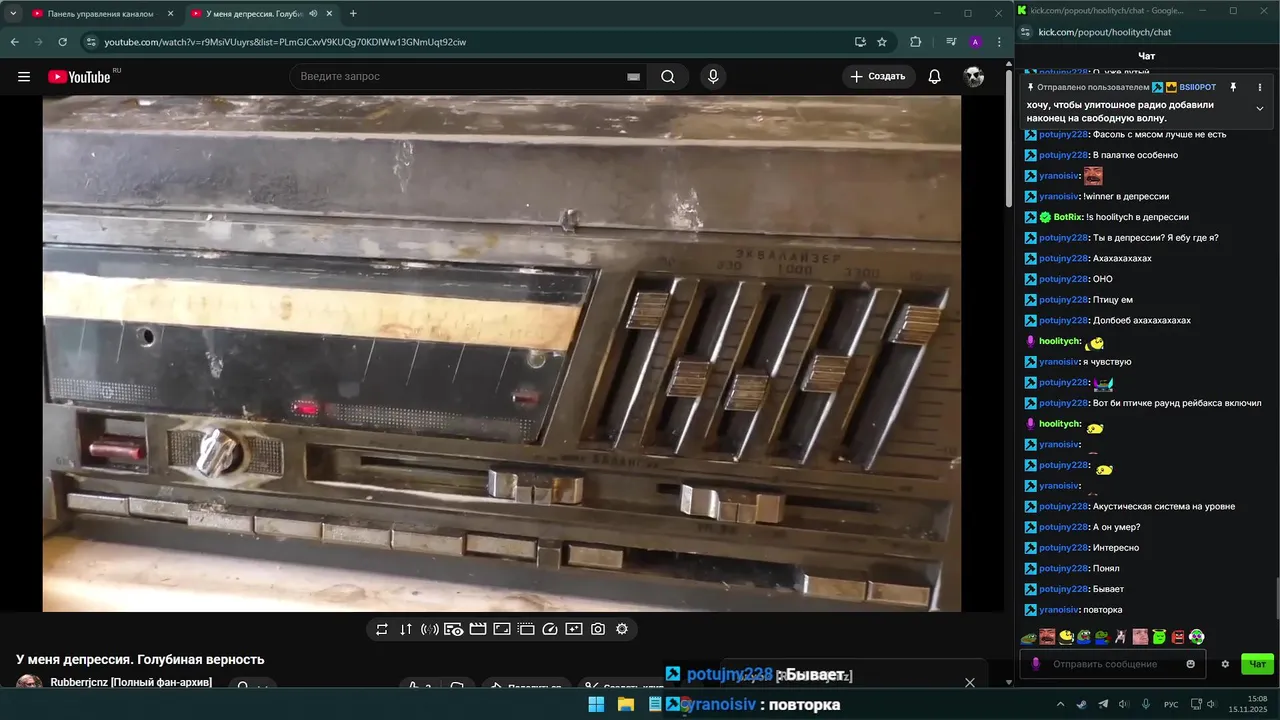
Task: Close the notification popup with X at the bottom
Action: point(969,683)
